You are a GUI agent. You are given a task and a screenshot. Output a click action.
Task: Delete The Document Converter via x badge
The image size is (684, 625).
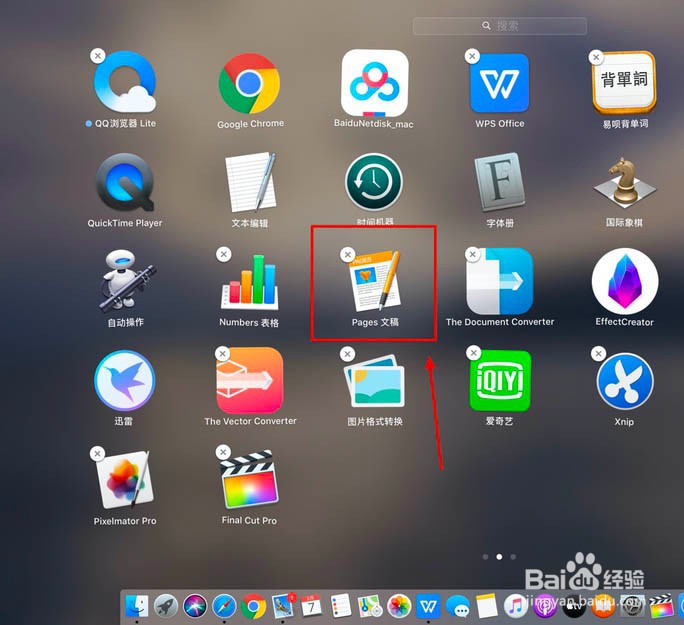click(472, 254)
